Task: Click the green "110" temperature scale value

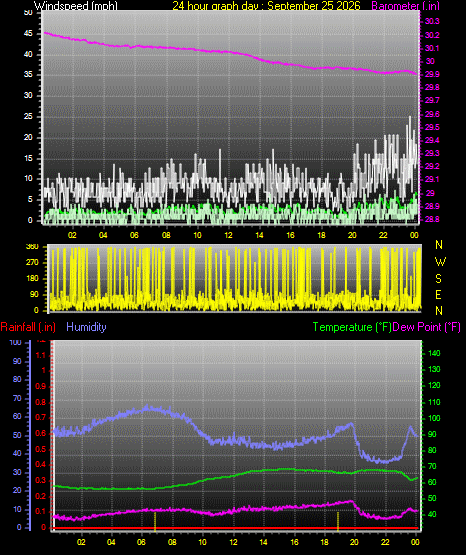Action: (x=434, y=402)
